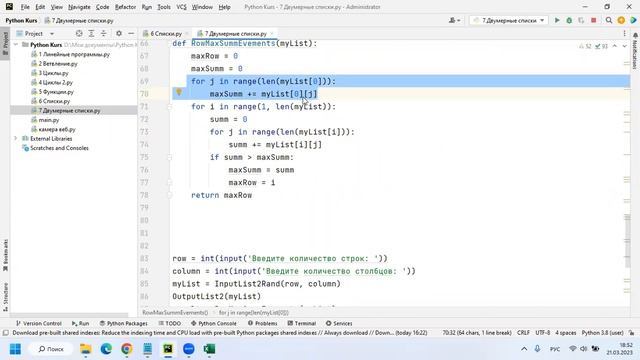
Task: Change line separator CRLF in status bar
Action: (x=523, y=333)
